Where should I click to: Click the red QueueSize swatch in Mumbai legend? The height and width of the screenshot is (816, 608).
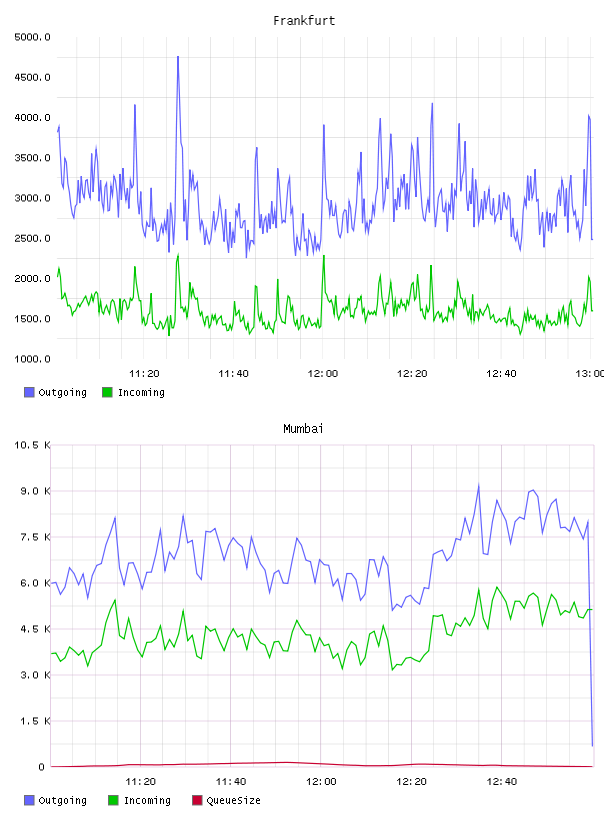pos(197,800)
